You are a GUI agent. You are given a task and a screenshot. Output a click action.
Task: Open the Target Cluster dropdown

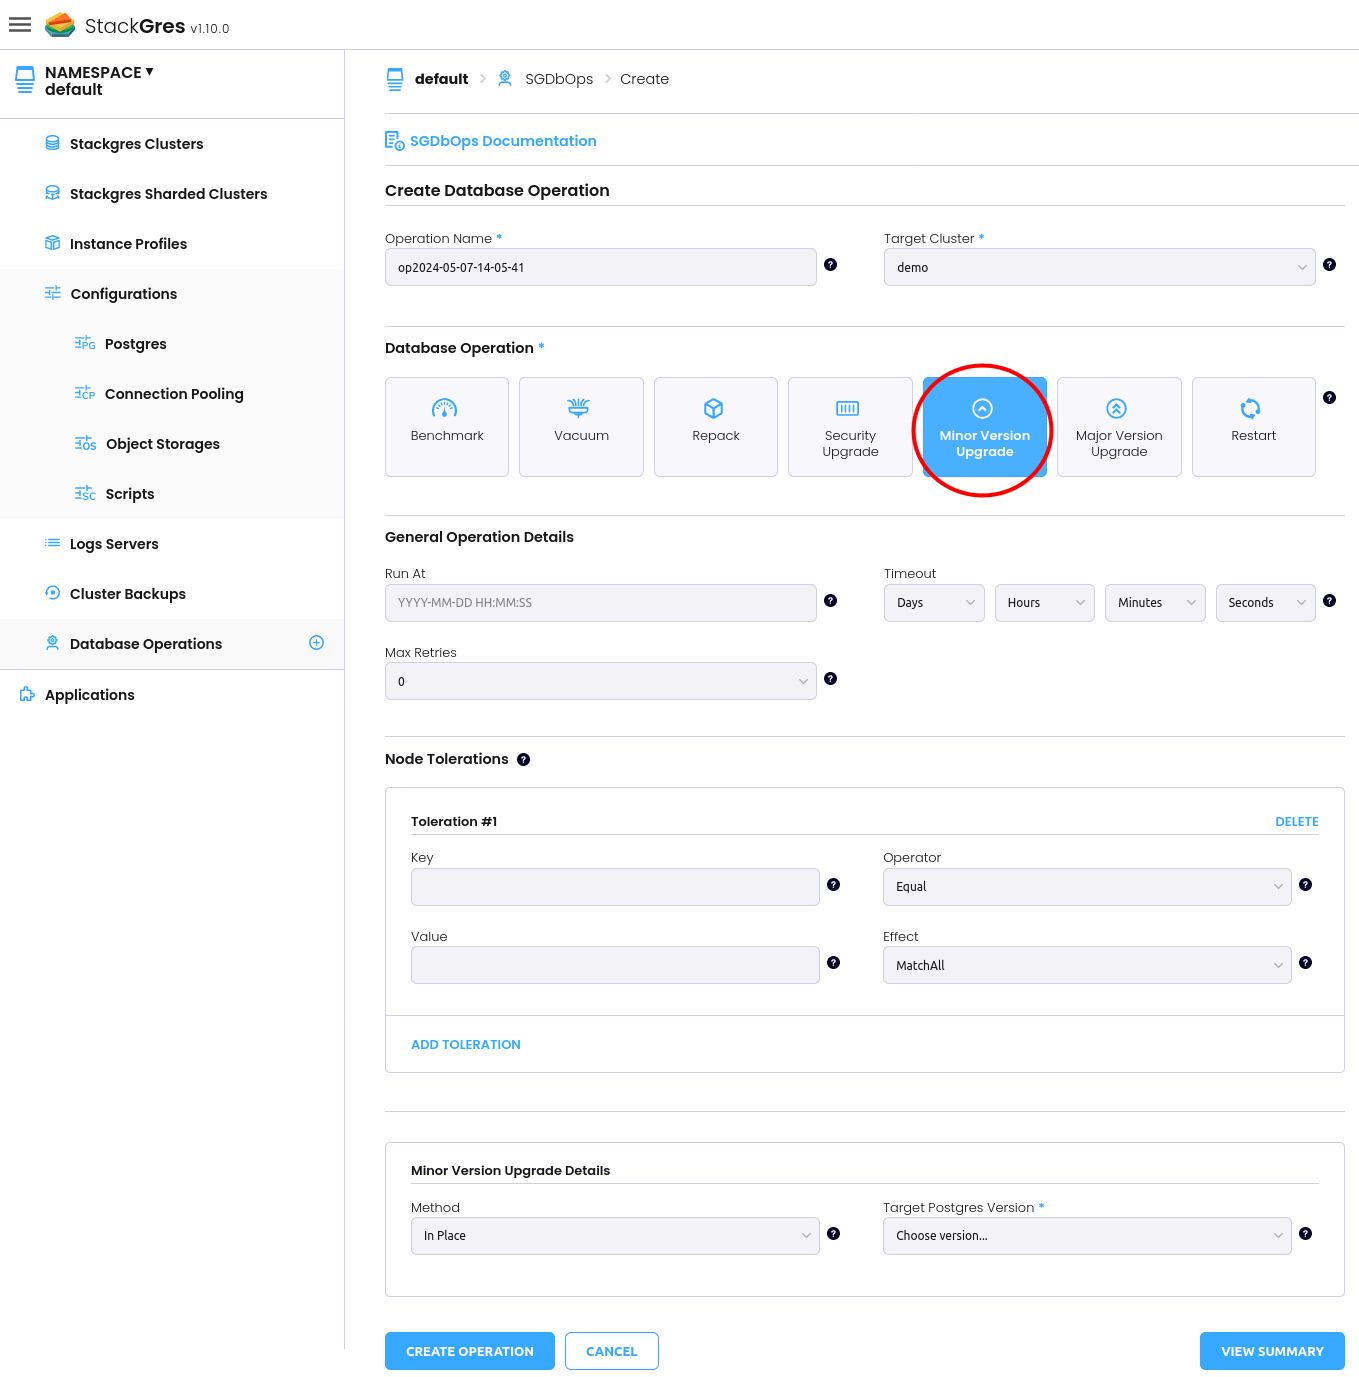point(1099,267)
